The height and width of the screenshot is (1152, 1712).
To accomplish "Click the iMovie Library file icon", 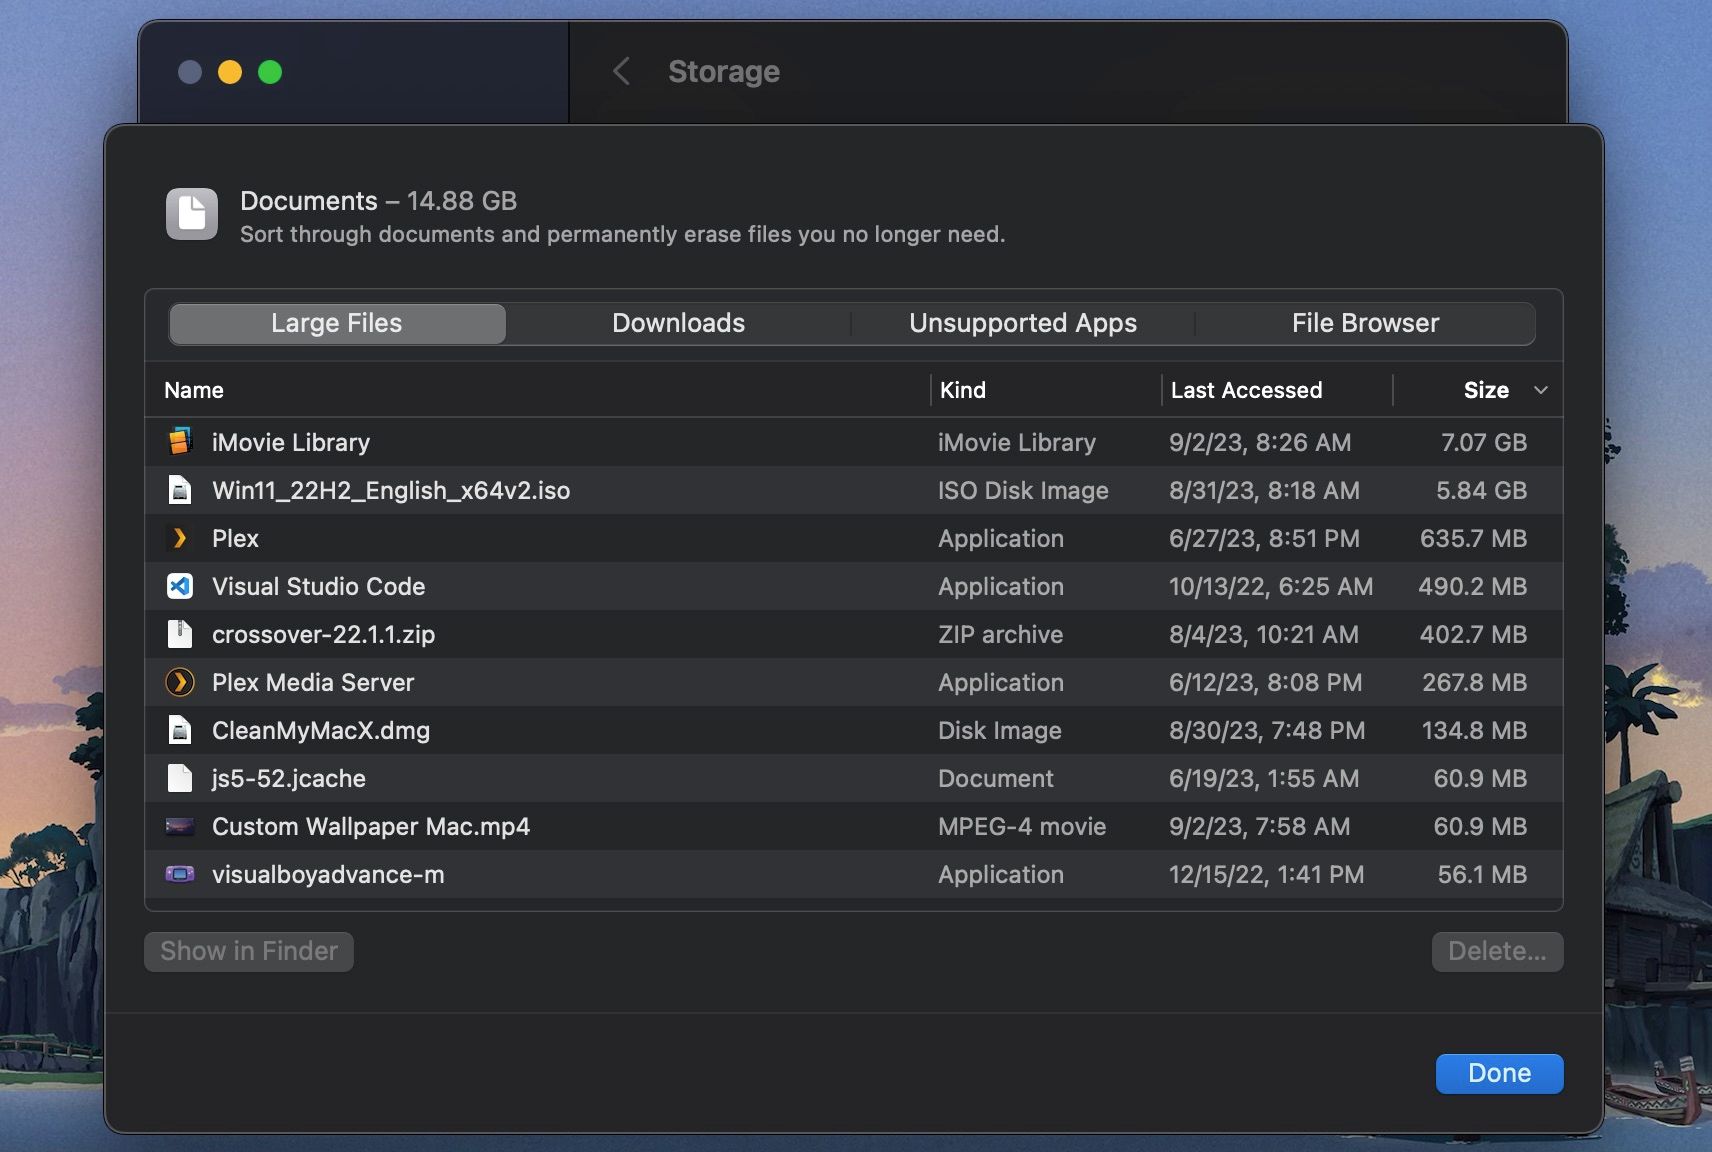I will tap(180, 442).
